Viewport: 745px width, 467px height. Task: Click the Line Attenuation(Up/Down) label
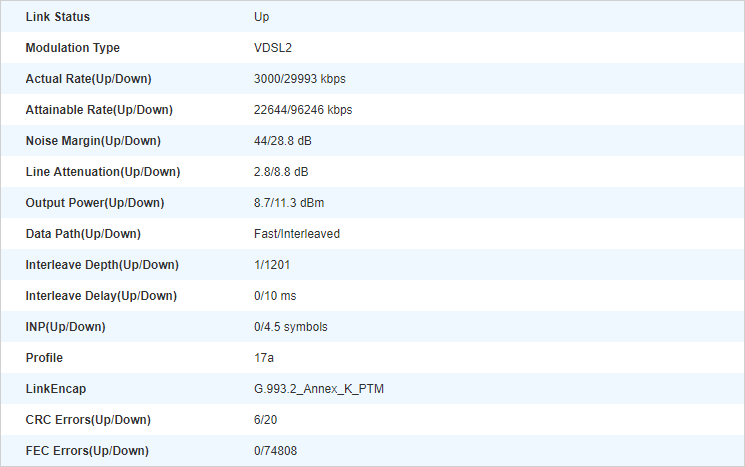(103, 172)
